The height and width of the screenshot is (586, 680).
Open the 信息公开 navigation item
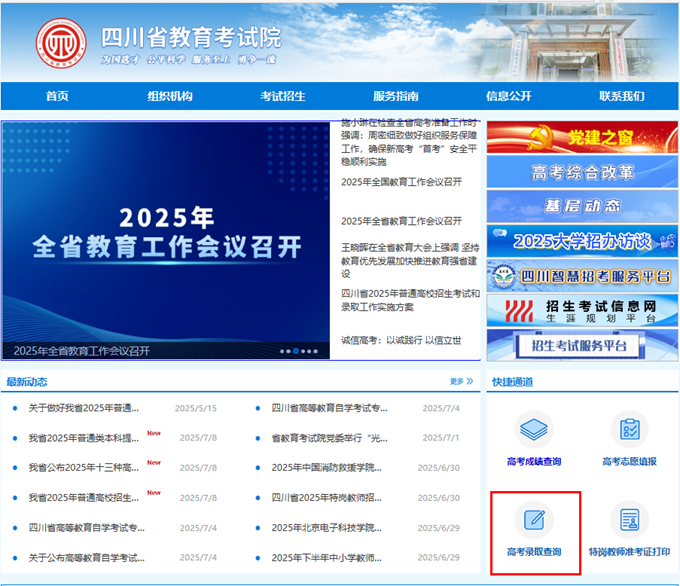(509, 96)
